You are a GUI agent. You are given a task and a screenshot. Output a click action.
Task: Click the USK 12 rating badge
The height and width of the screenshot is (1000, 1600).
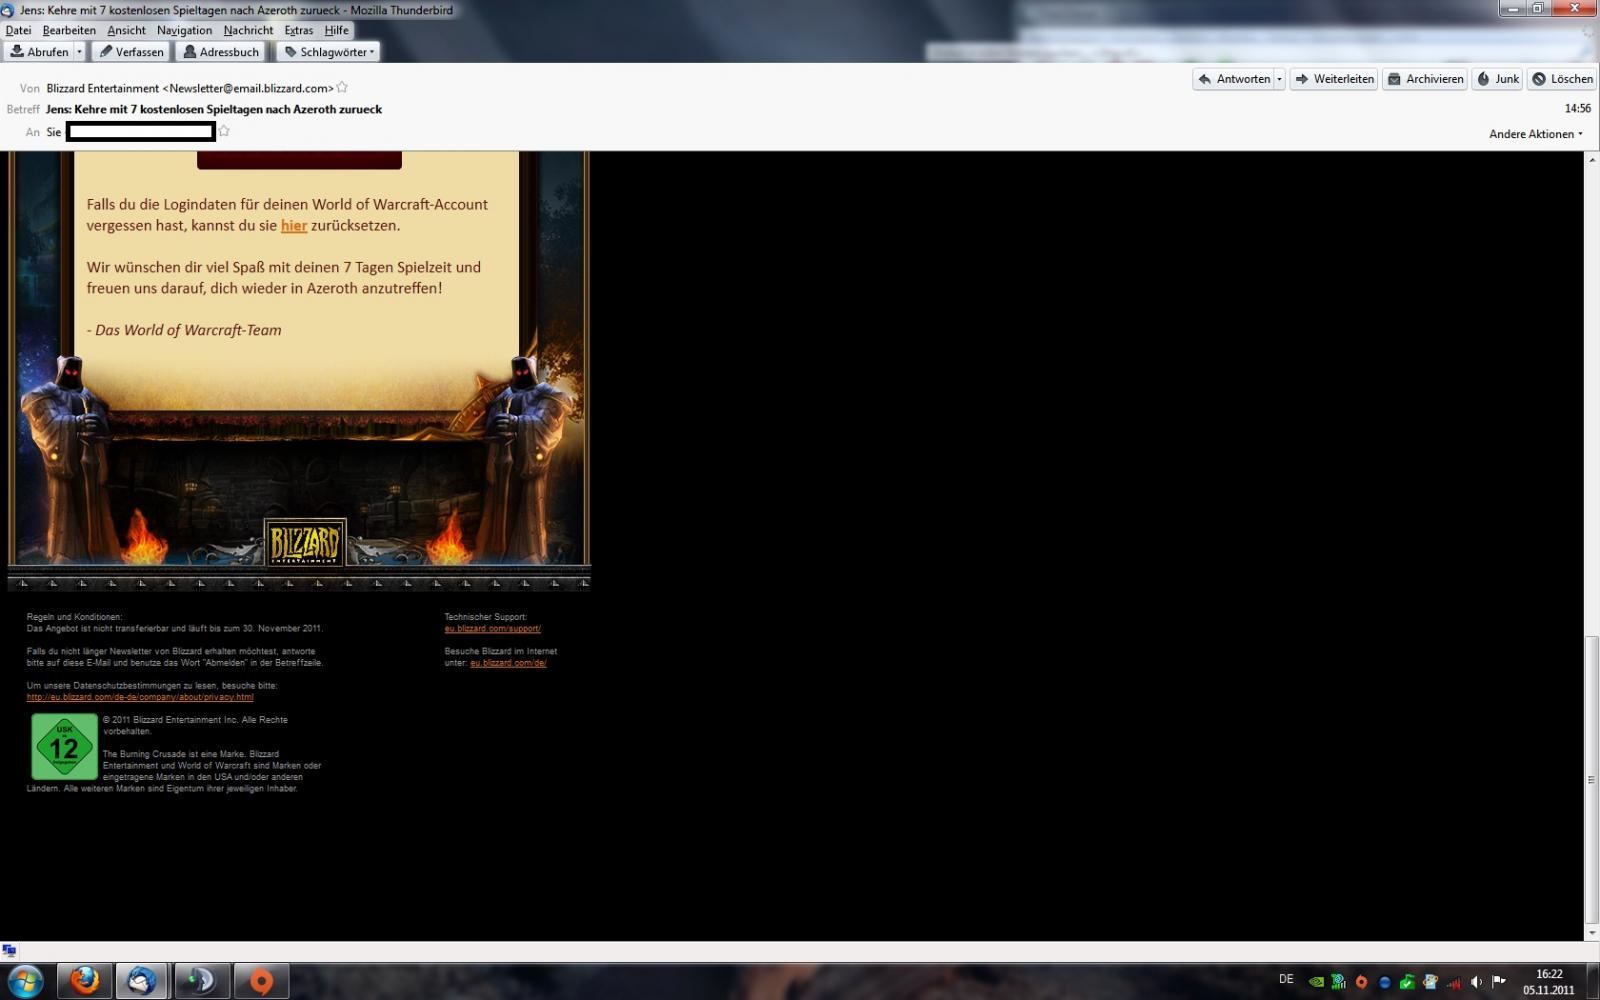pos(64,746)
